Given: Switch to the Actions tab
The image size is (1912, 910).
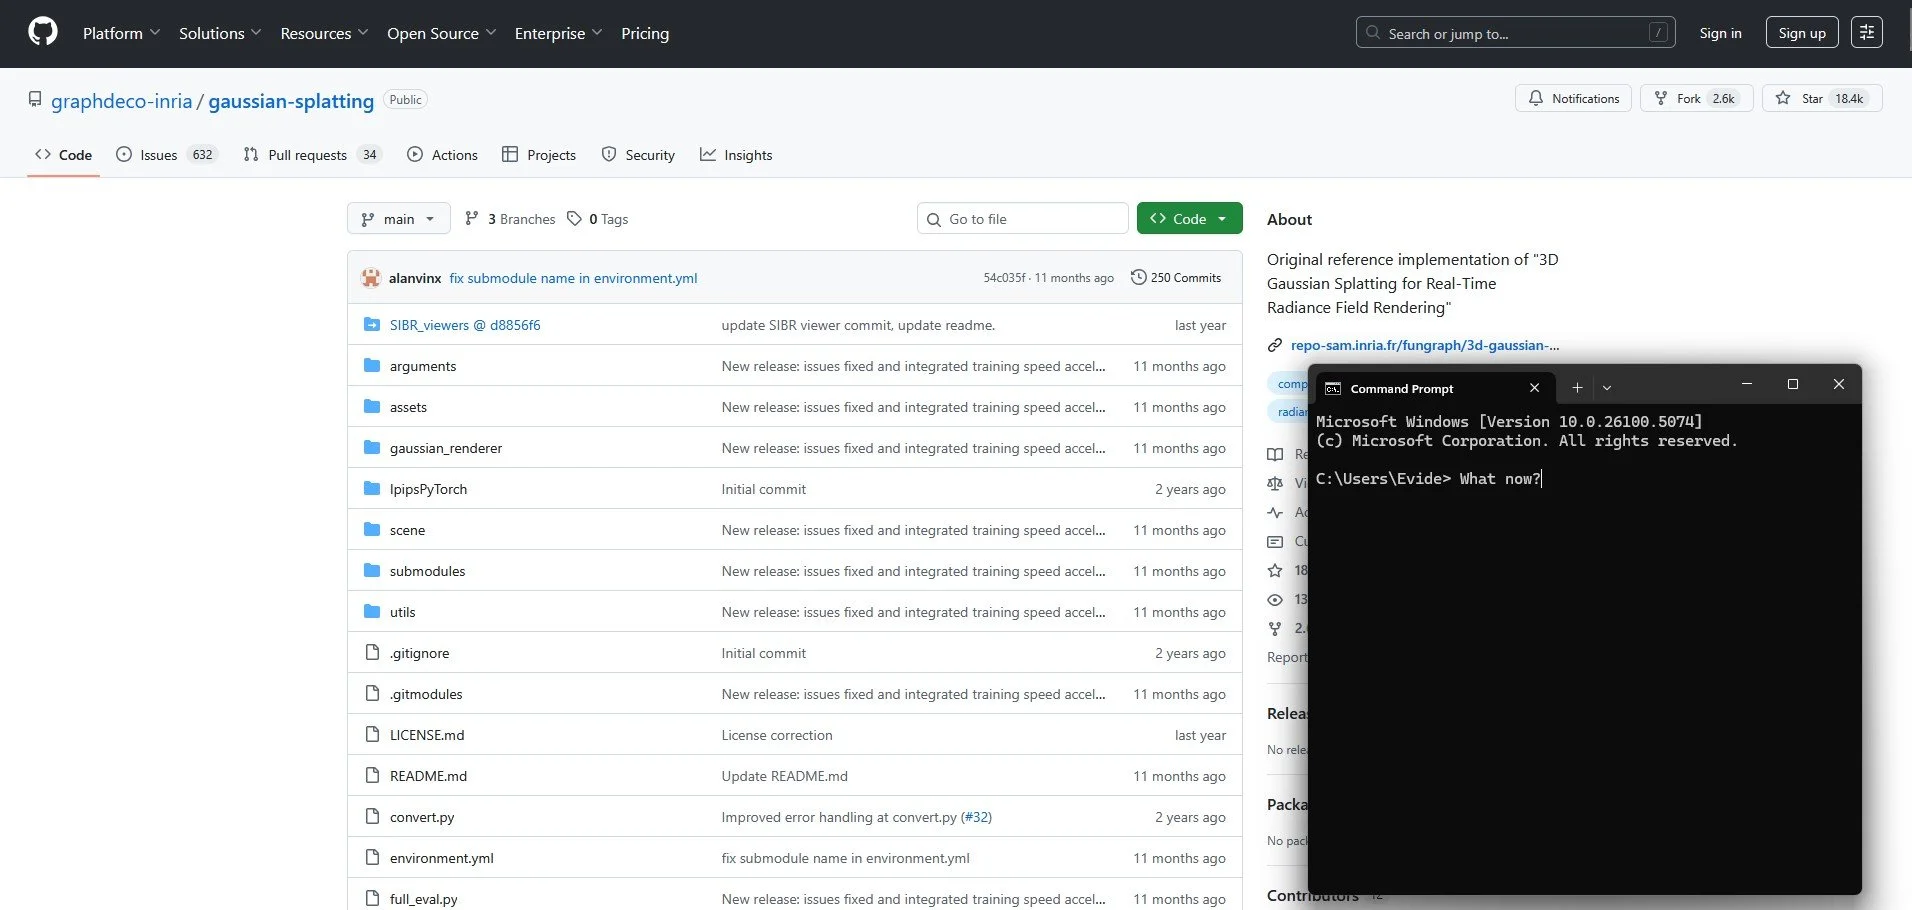Looking at the screenshot, I should (442, 155).
